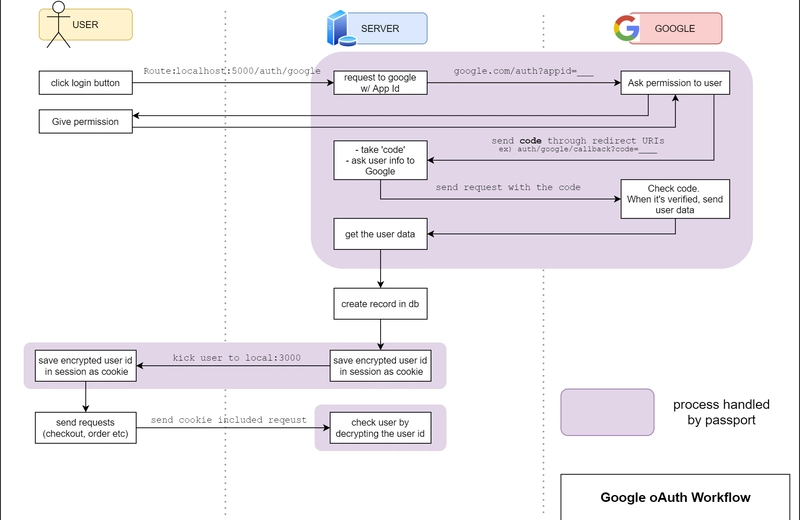The image size is (800, 520).
Task: Select the 'Give permission' box
Action: pyautogui.click(x=86, y=121)
